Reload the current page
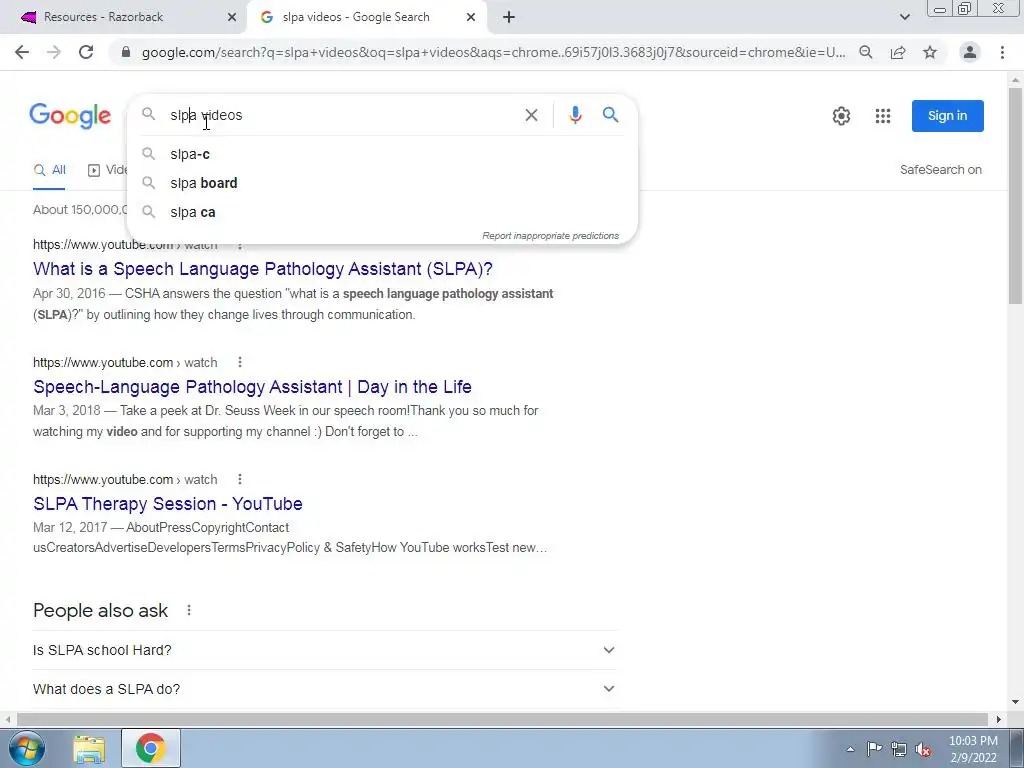The height and width of the screenshot is (768, 1024). click(x=86, y=52)
